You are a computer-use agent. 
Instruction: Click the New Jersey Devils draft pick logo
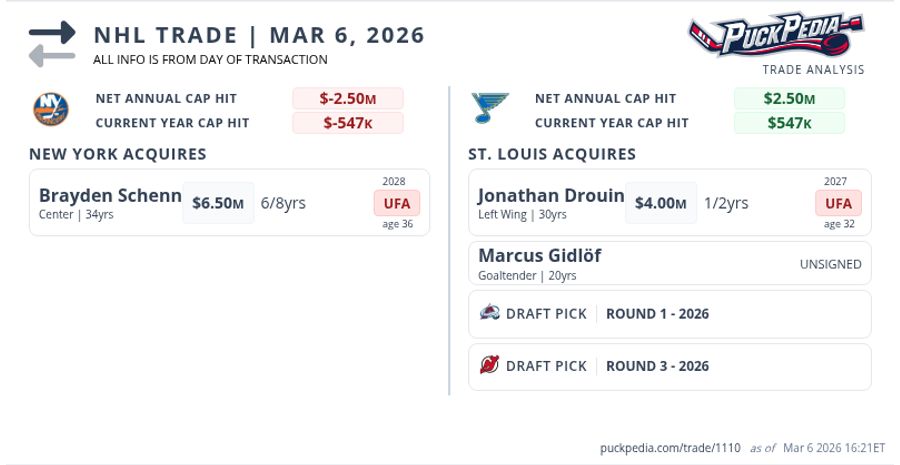[x=489, y=365]
